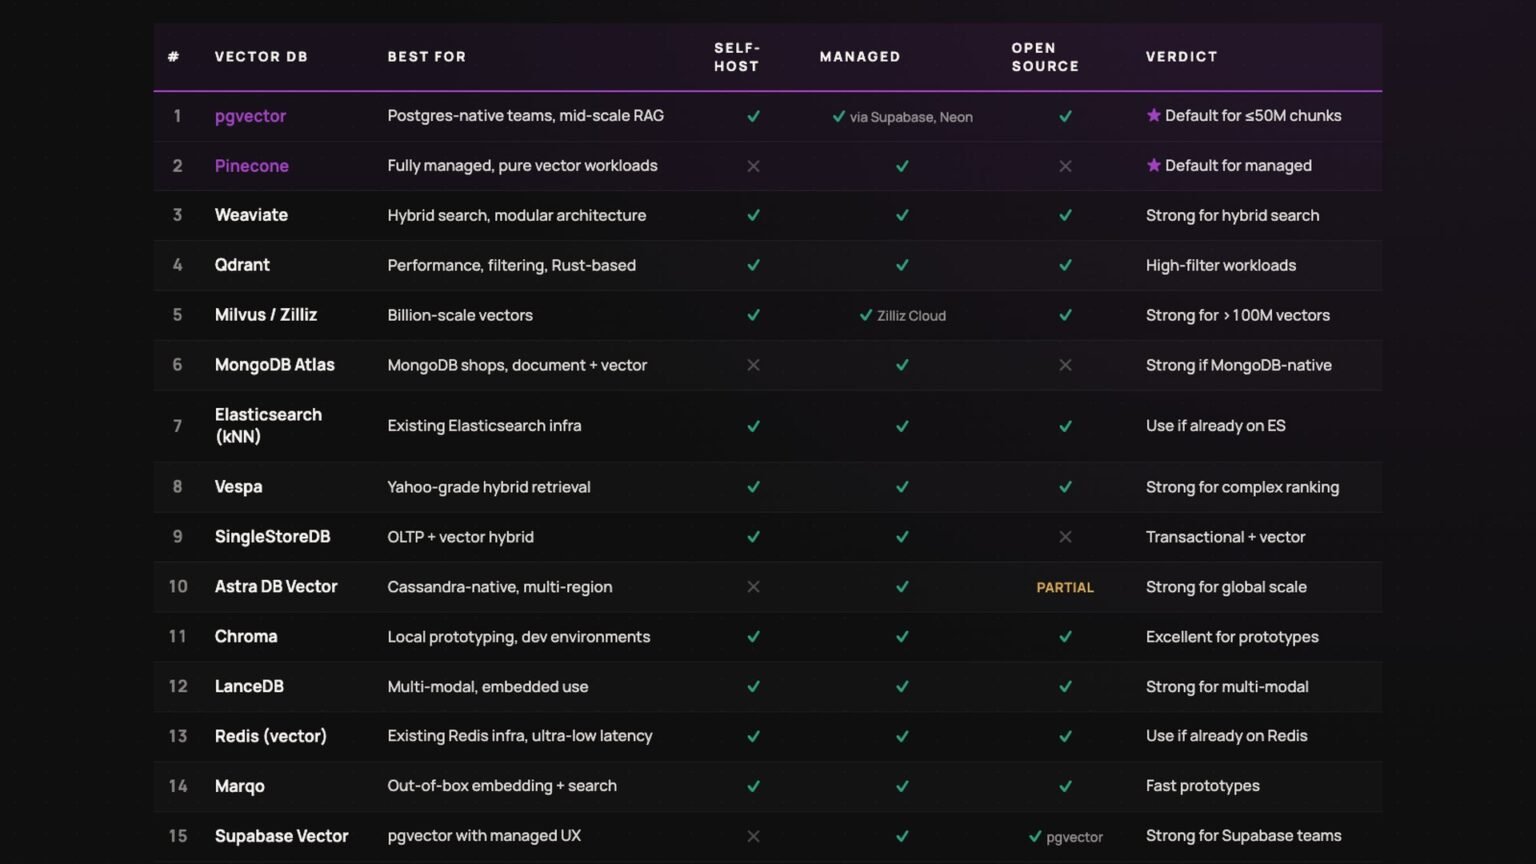Click Elasticsearch (kNN) managed checkmark
The image size is (1536, 864).
[x=902, y=426]
